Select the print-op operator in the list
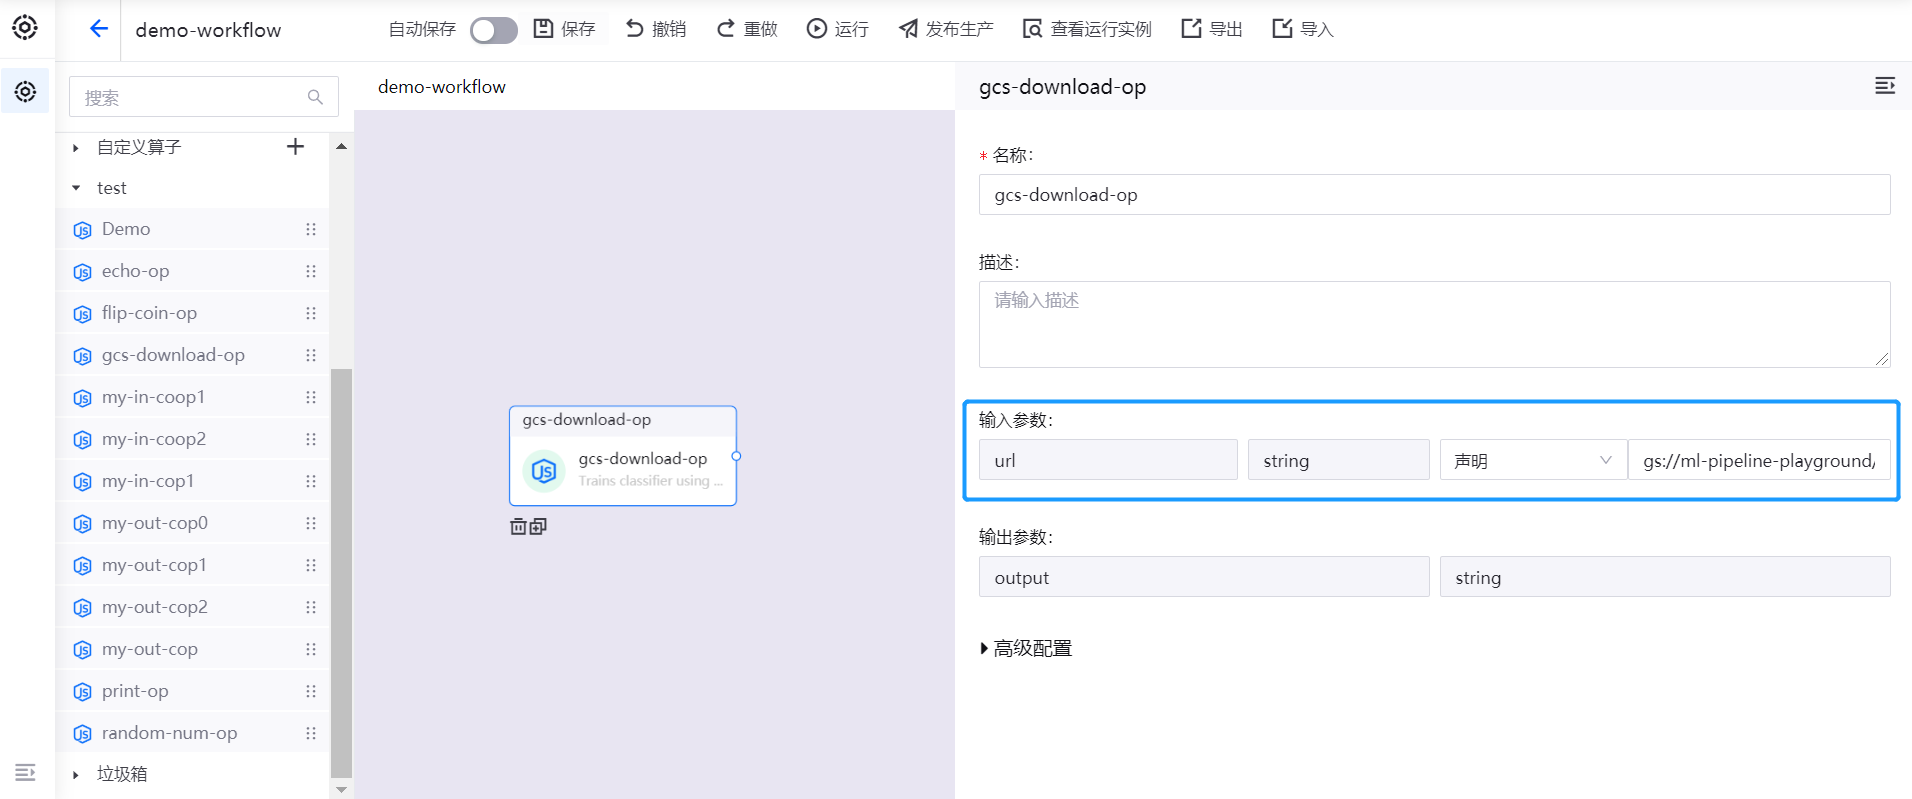This screenshot has height=799, width=1912. pyautogui.click(x=135, y=691)
